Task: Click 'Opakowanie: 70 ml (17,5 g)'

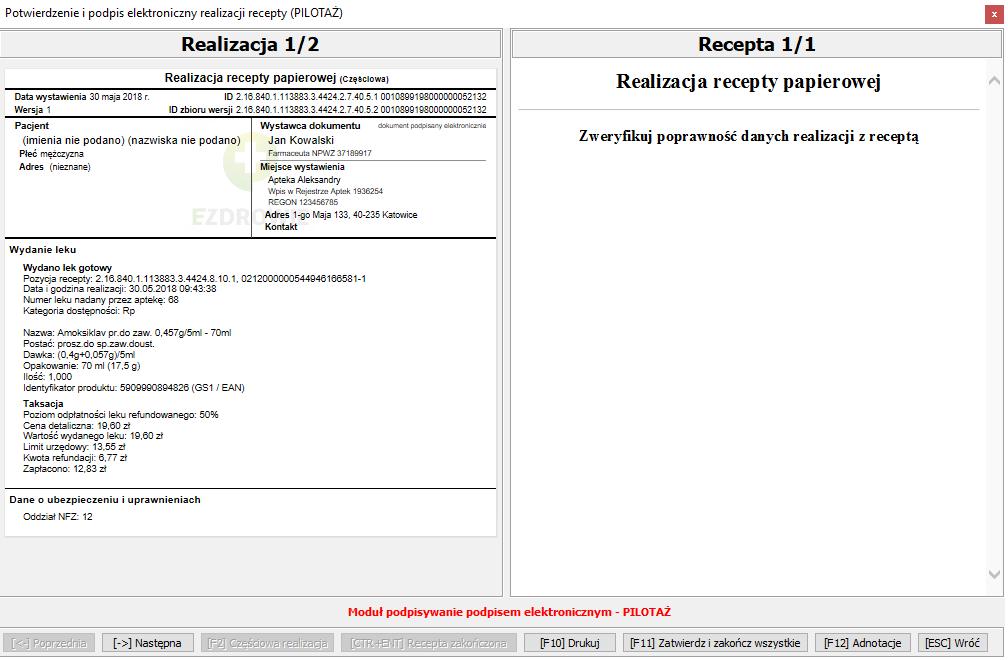Action: [x=82, y=366]
